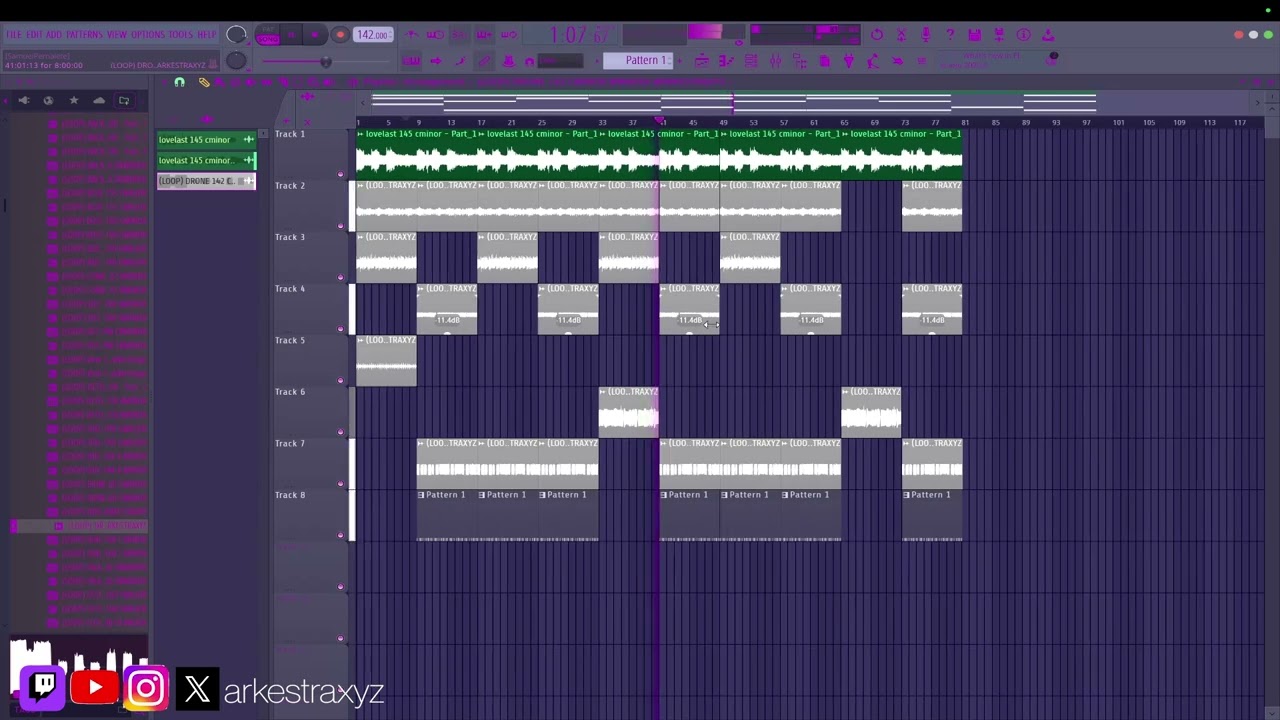Select the (LOOP) DRONE 142 clip in picker
This screenshot has width=1280, height=720.
click(206, 181)
